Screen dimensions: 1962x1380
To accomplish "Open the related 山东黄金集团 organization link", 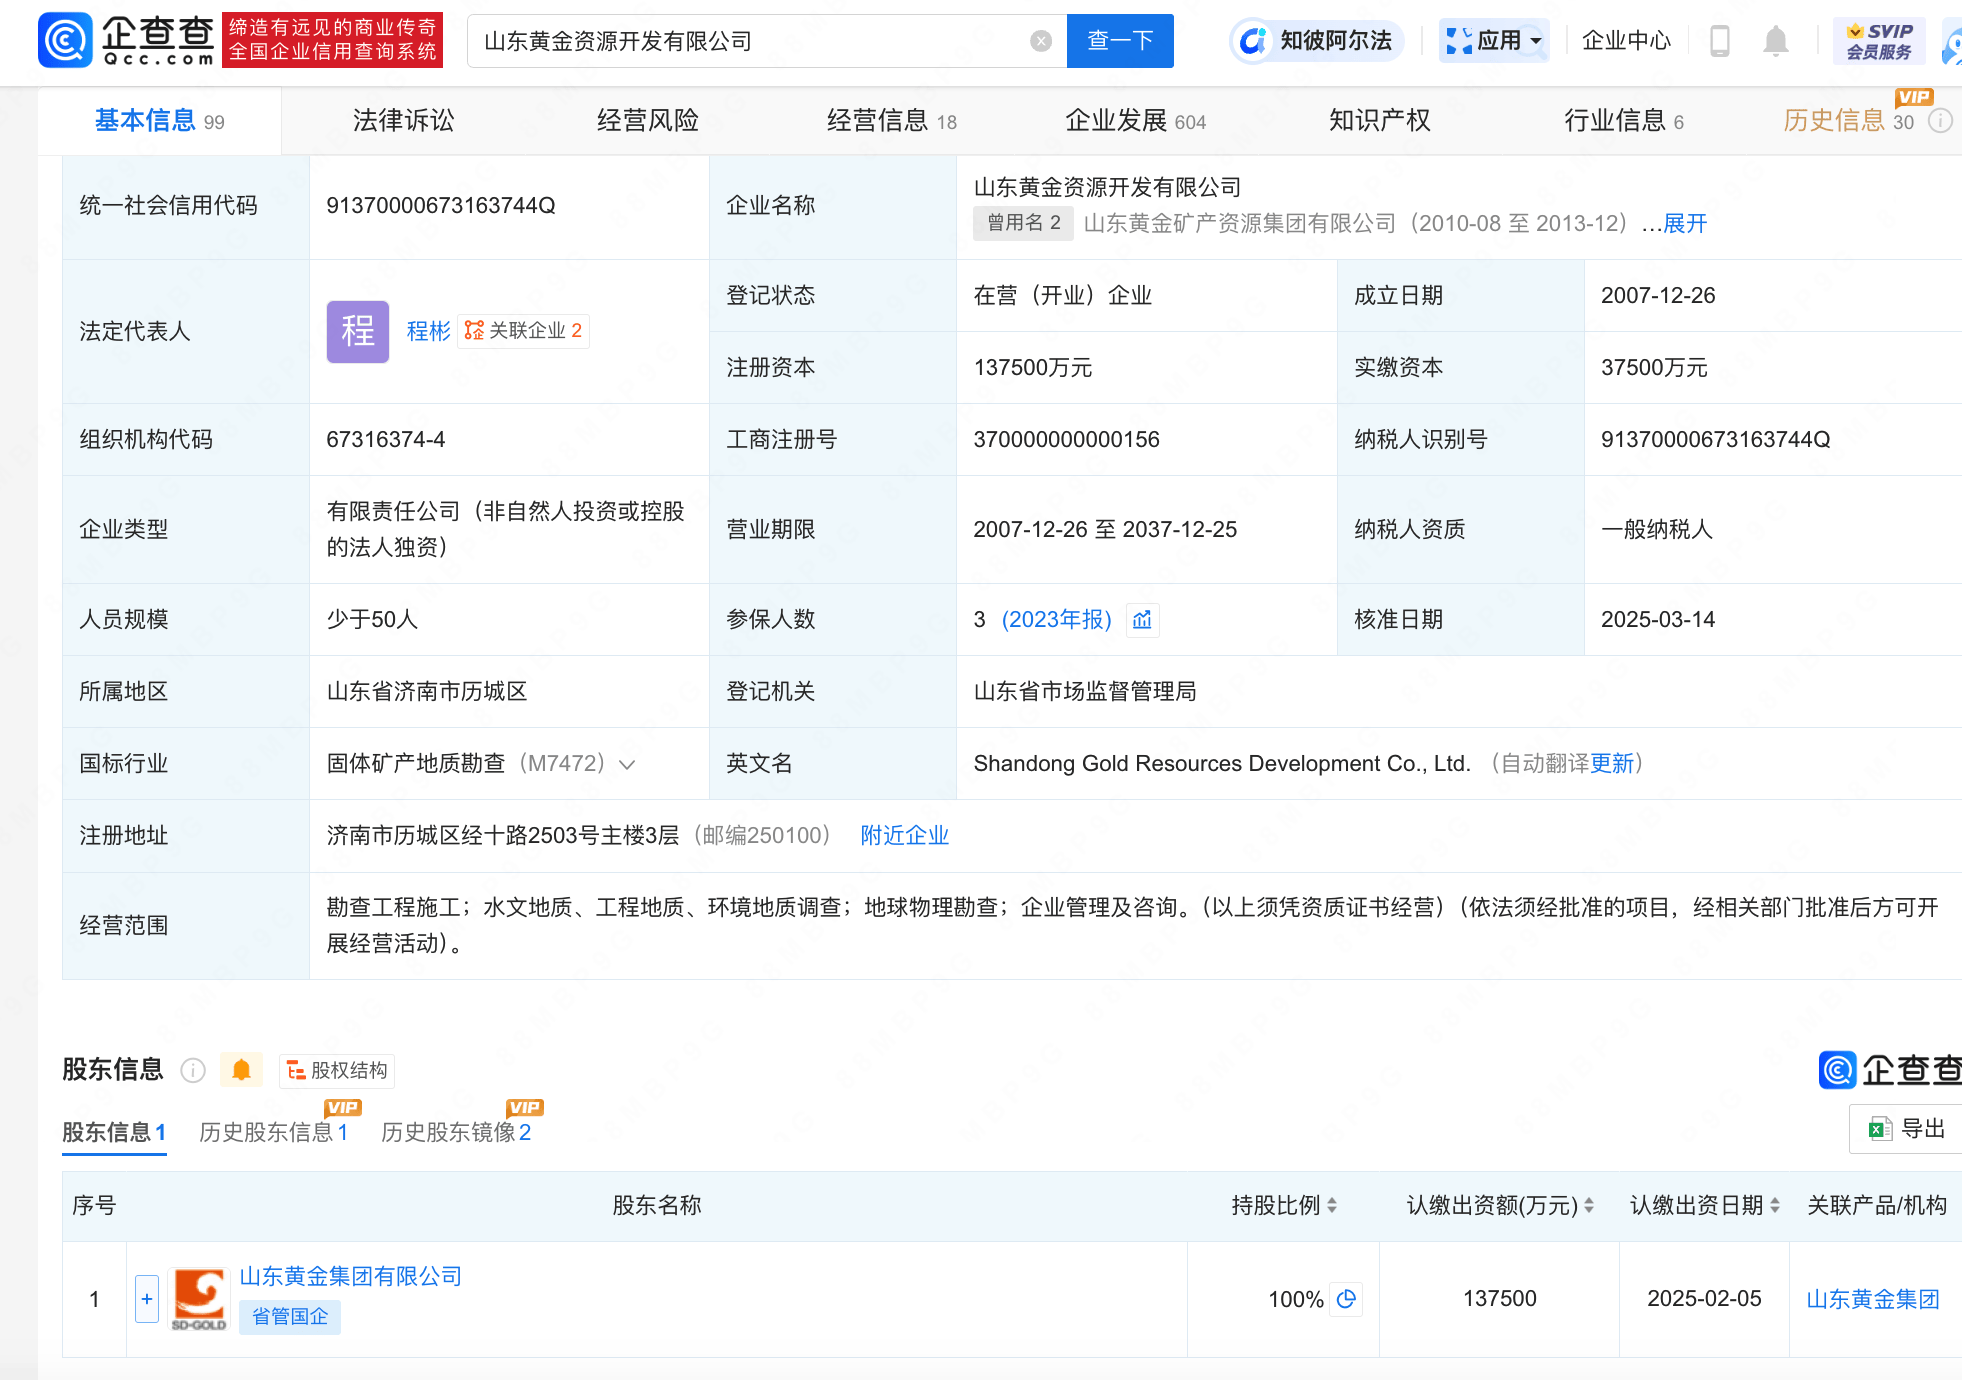I will [x=1873, y=1300].
